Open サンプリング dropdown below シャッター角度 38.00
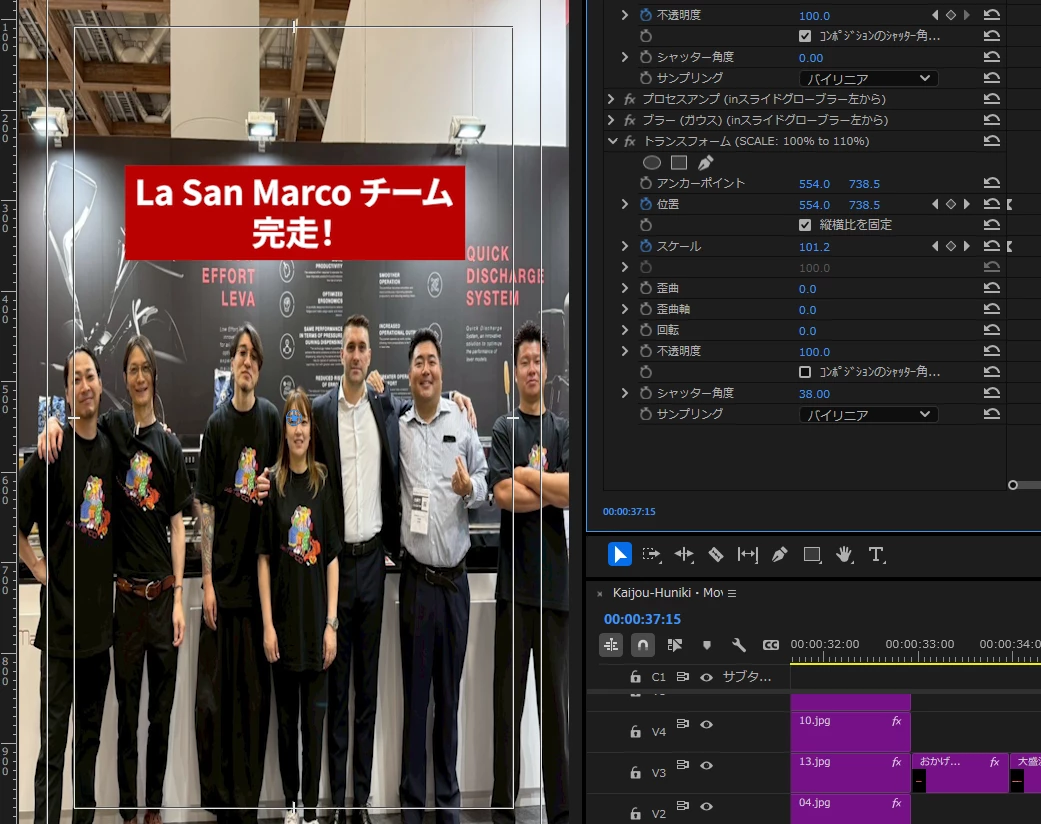The width and height of the screenshot is (1041, 824). pyautogui.click(x=868, y=414)
